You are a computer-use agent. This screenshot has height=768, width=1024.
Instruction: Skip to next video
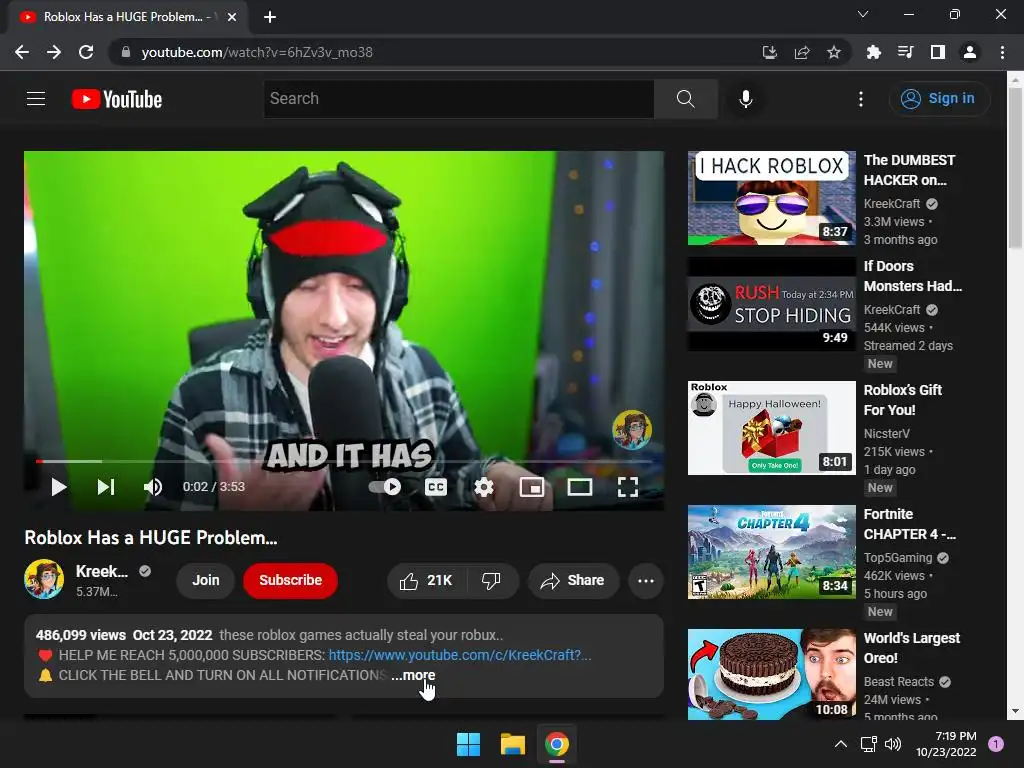click(106, 487)
